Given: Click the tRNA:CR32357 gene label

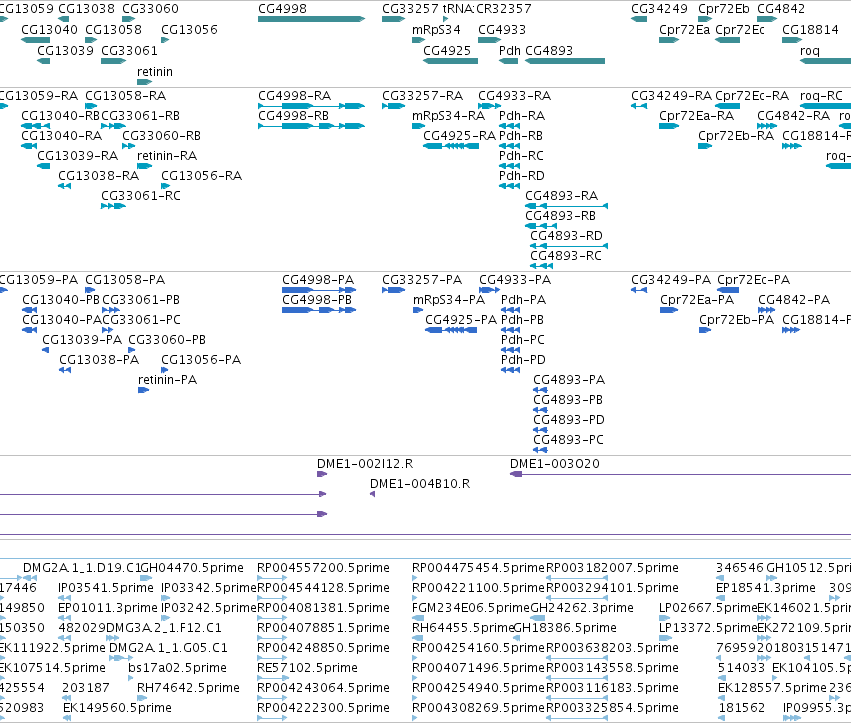Looking at the screenshot, I should click(x=487, y=9).
